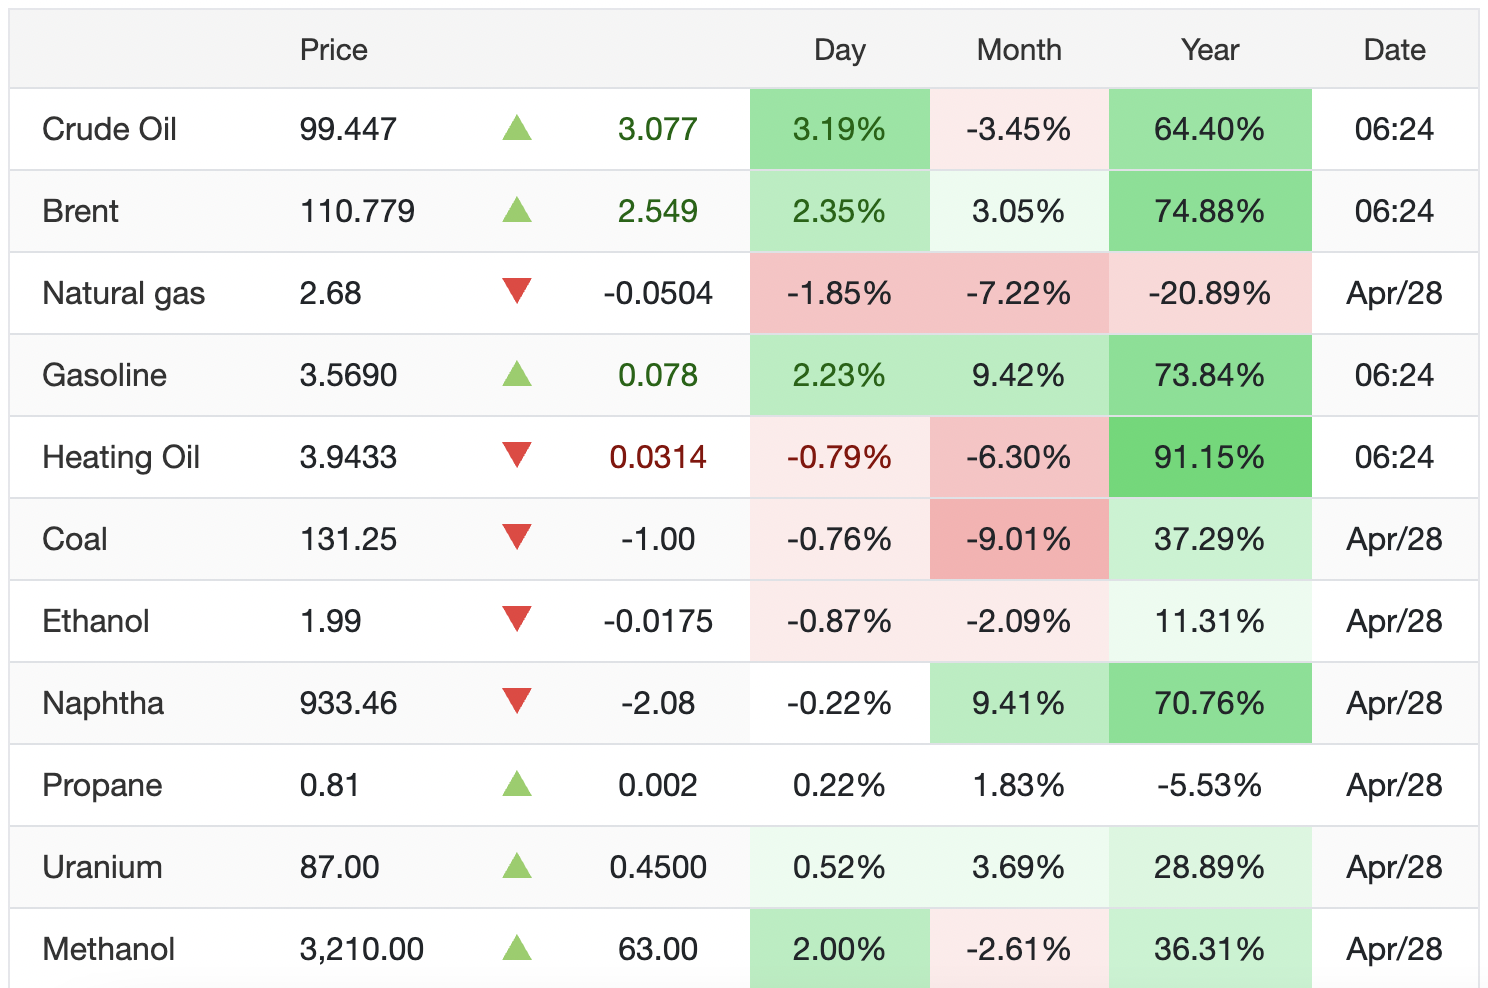Open the Crude Oil commodity link
This screenshot has height=988, width=1488.
tap(109, 129)
